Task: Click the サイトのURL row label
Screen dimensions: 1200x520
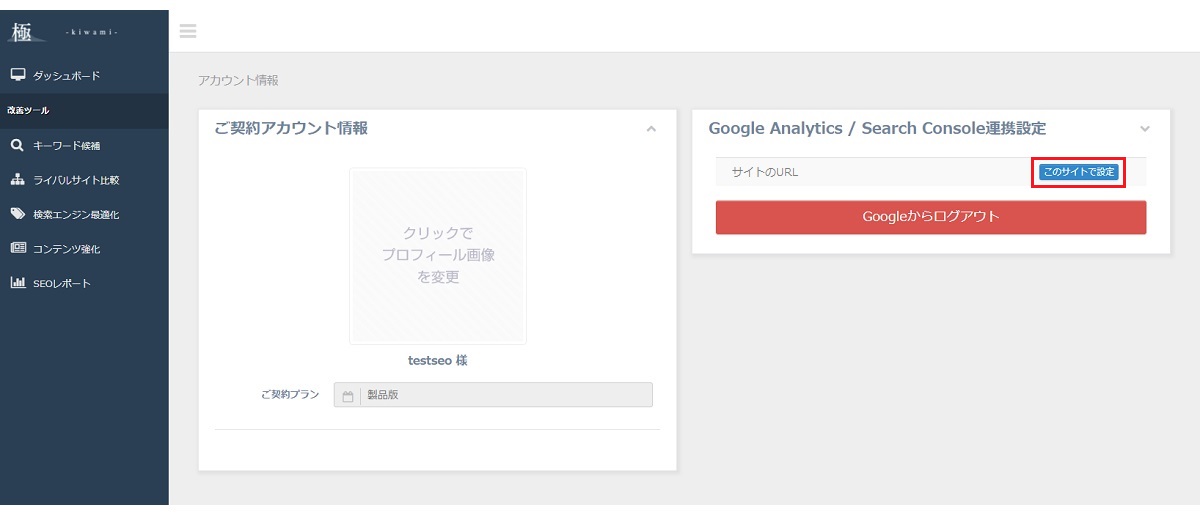Action: 765,172
